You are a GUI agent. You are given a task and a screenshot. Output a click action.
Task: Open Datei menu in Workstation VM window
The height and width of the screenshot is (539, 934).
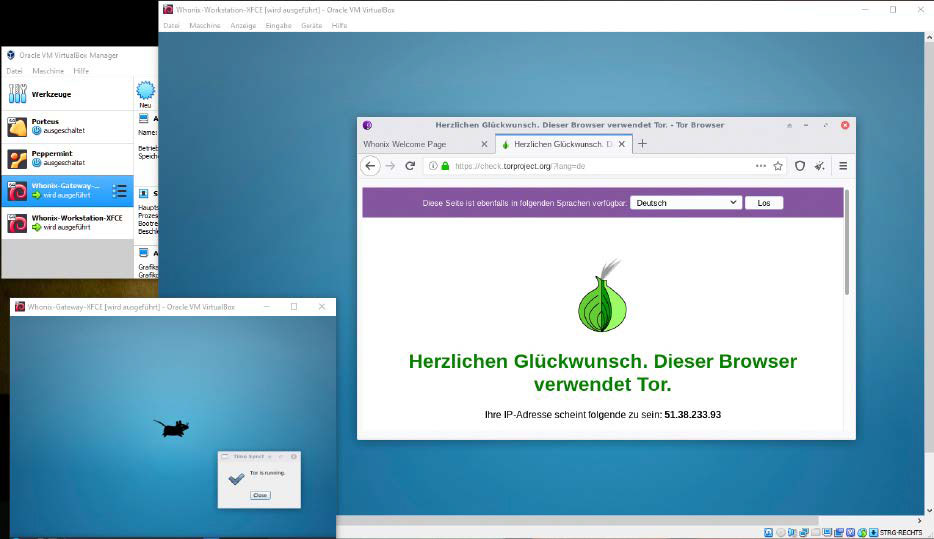coord(171,26)
